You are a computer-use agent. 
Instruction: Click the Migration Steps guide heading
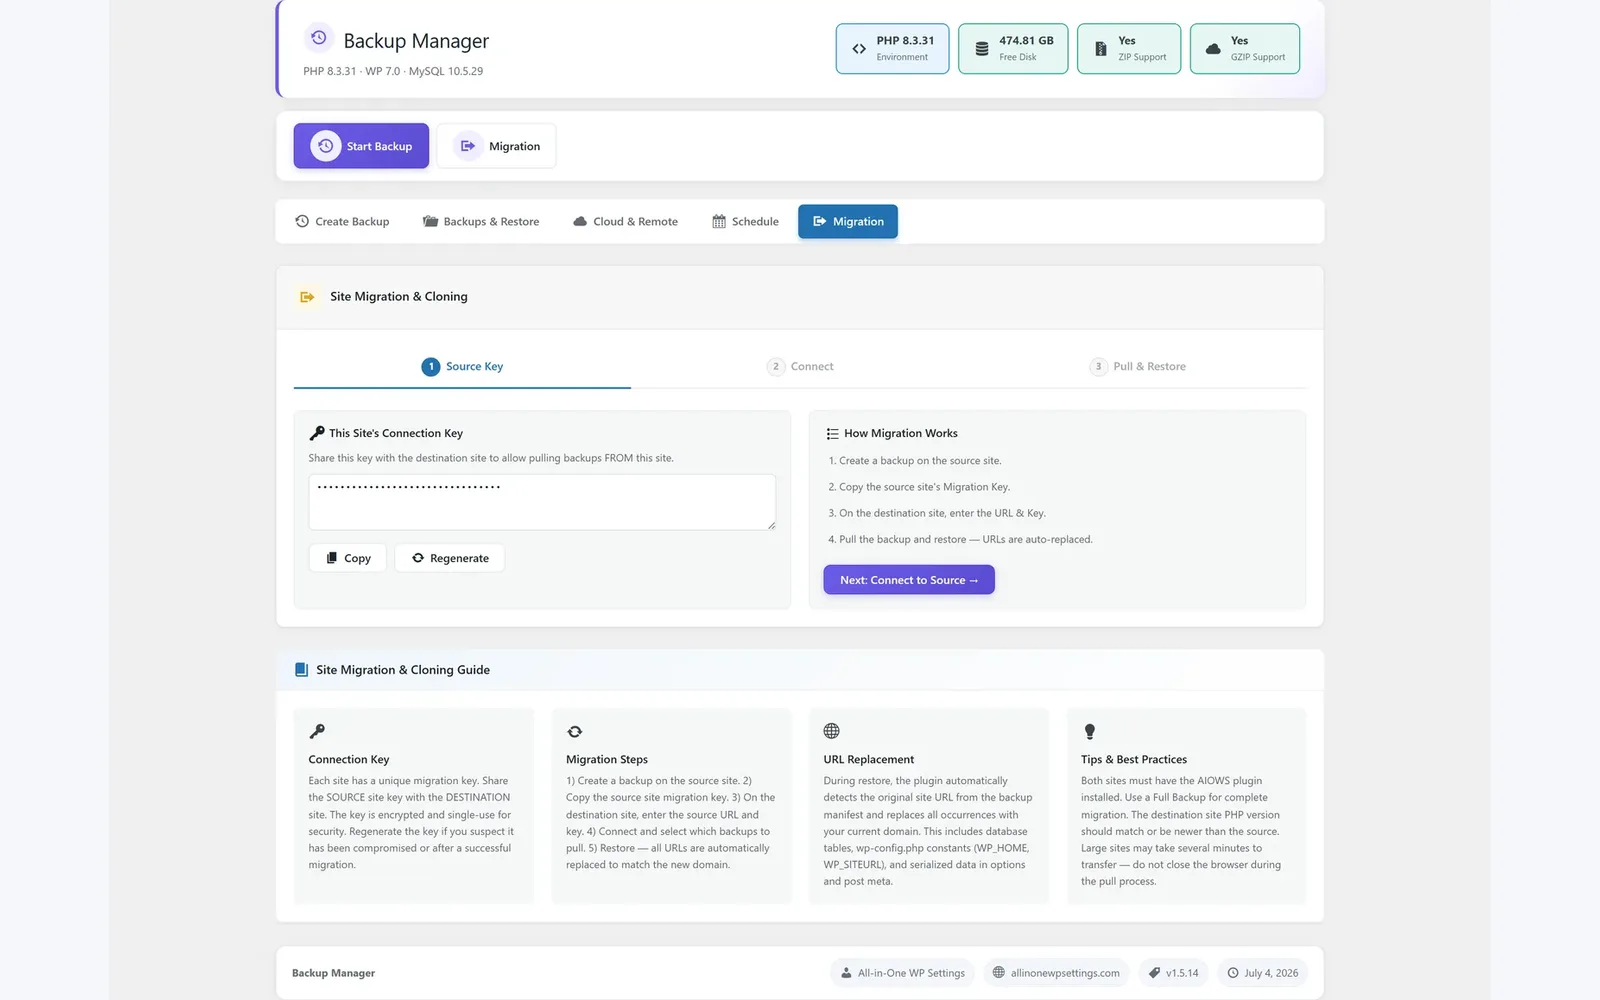pyautogui.click(x=607, y=760)
